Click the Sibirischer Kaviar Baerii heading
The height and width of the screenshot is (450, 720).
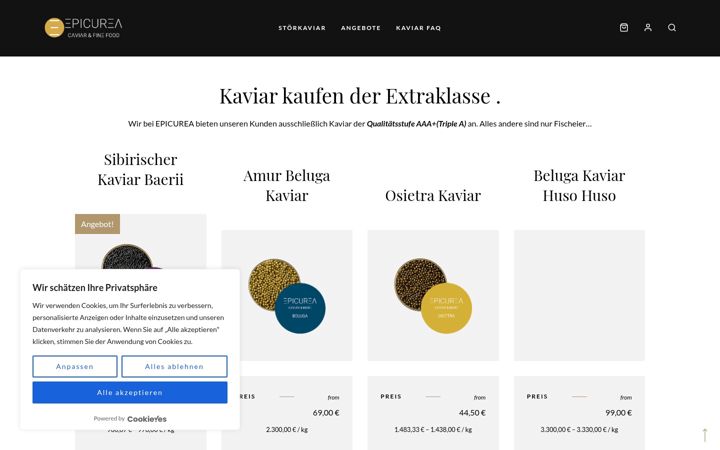141,169
